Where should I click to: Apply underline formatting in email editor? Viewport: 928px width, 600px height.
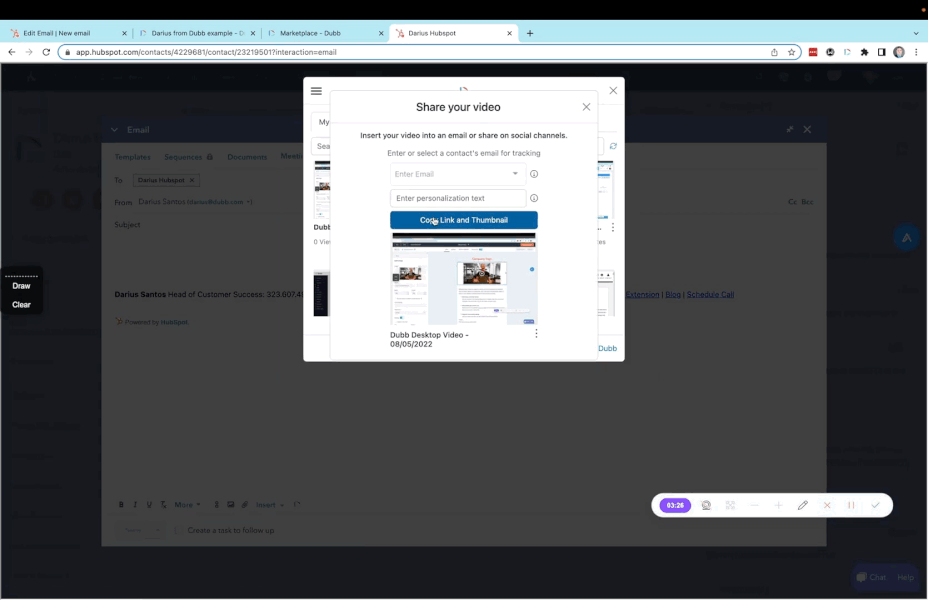149,505
